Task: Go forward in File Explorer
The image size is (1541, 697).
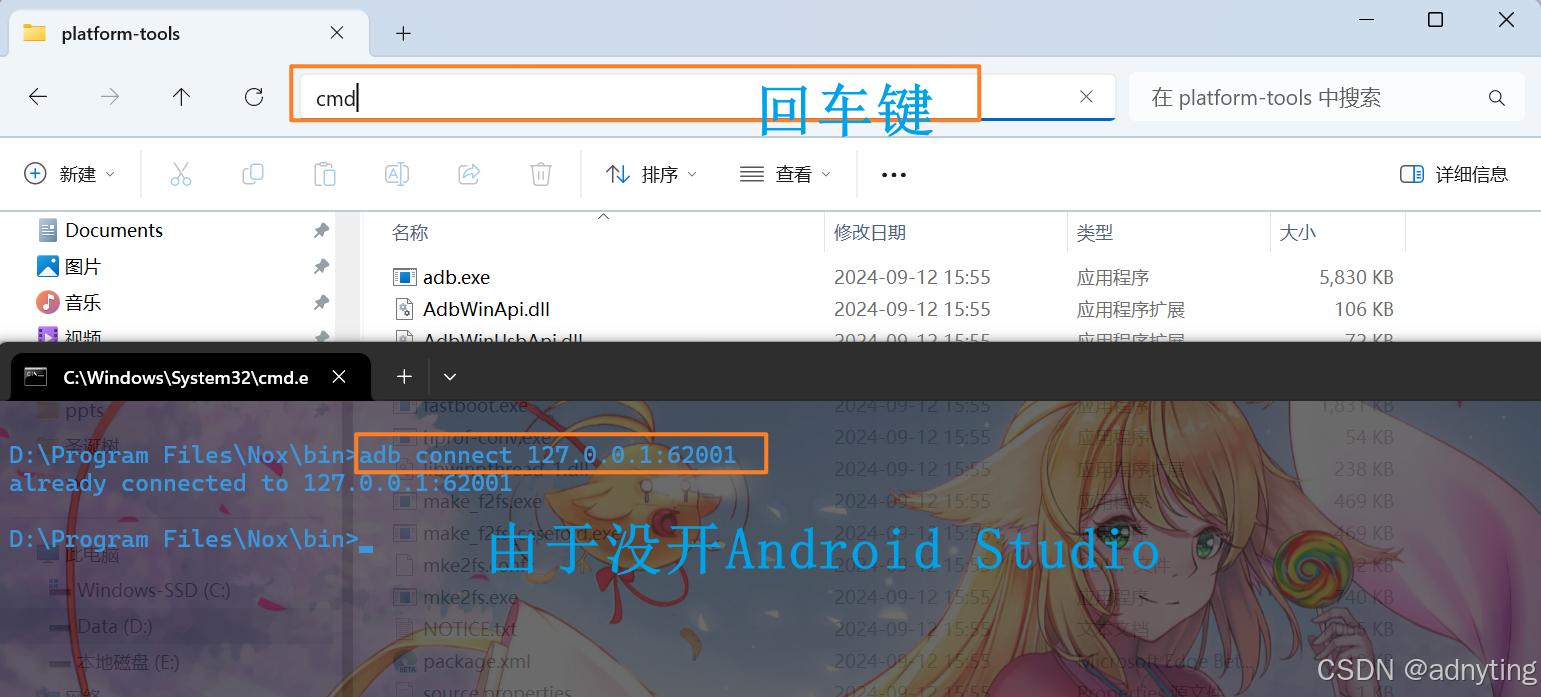Action: (x=110, y=97)
